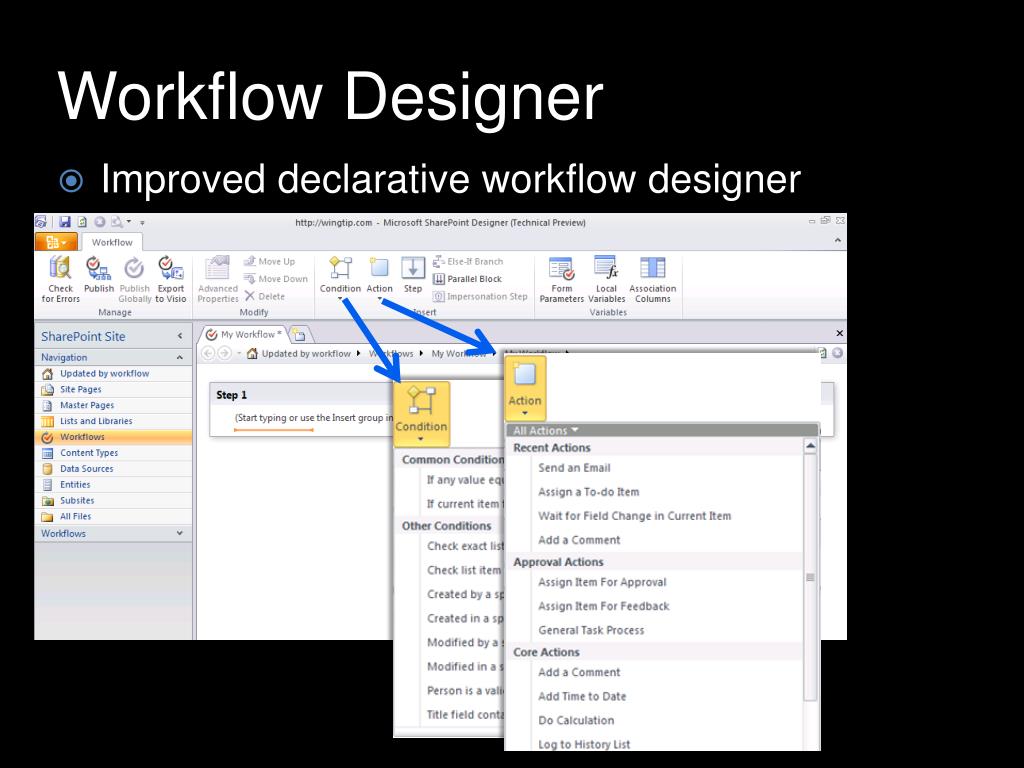Open All Actions filter dropdown
This screenshot has height=768, width=1024.
(545, 430)
